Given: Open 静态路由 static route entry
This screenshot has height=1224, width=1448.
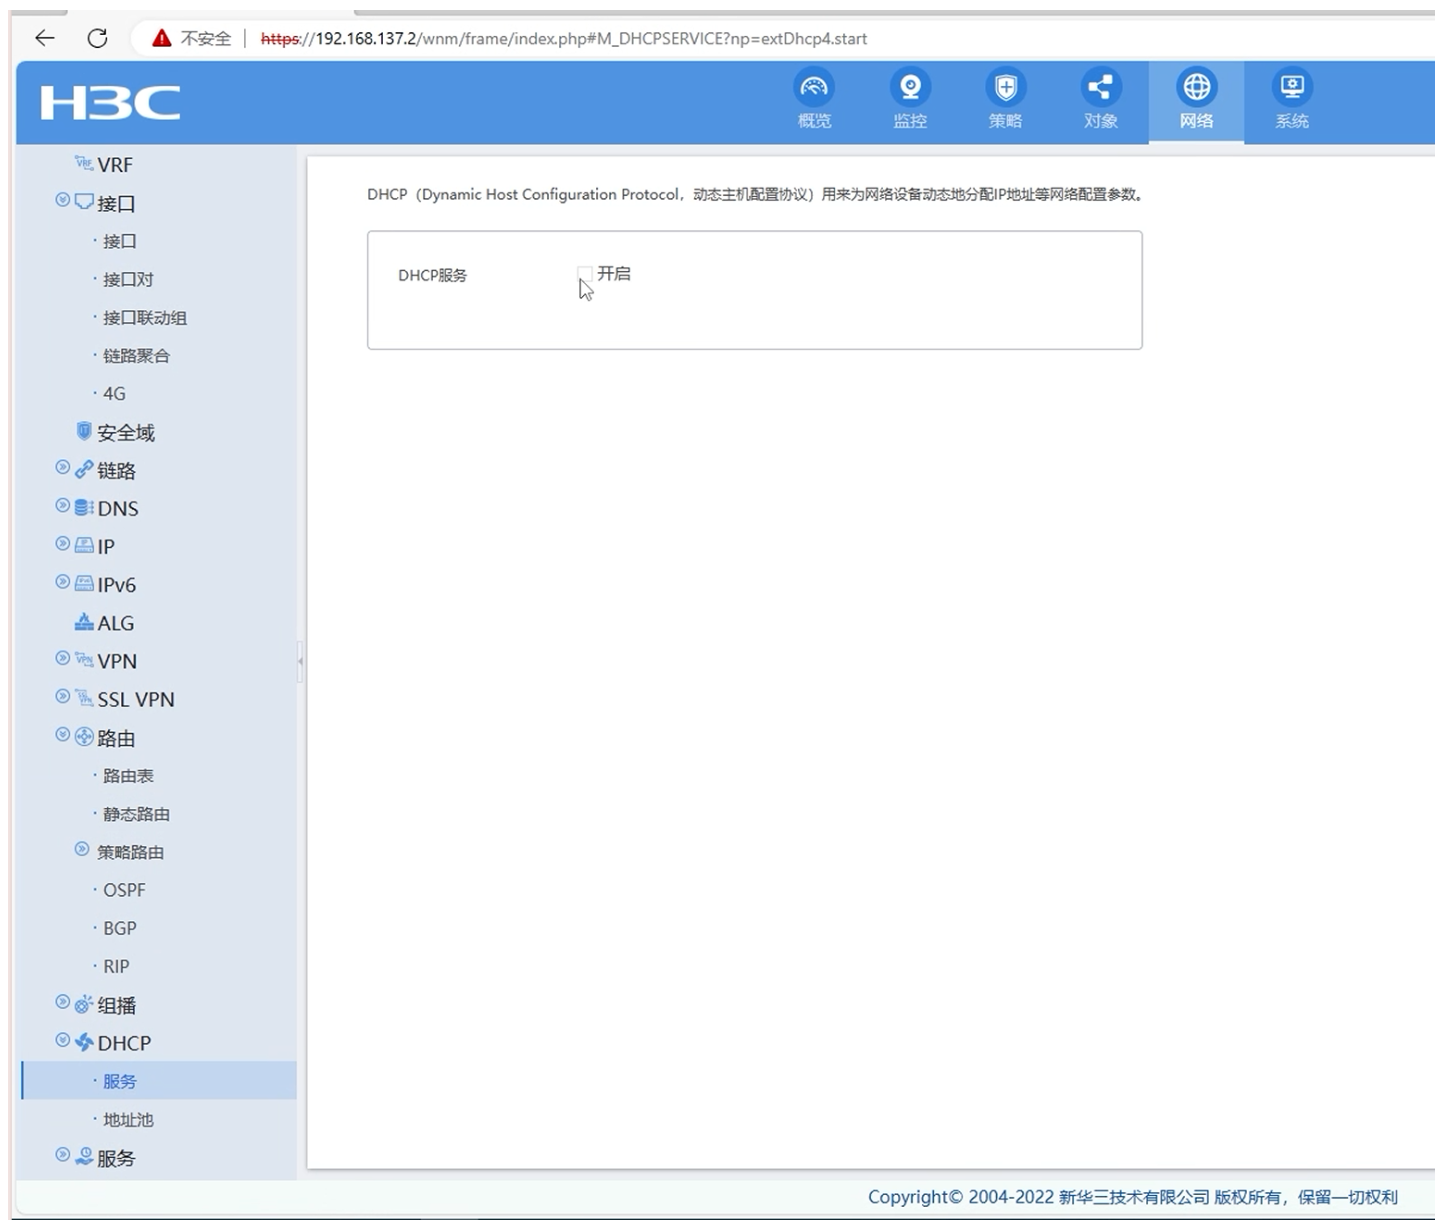Looking at the screenshot, I should tap(137, 814).
